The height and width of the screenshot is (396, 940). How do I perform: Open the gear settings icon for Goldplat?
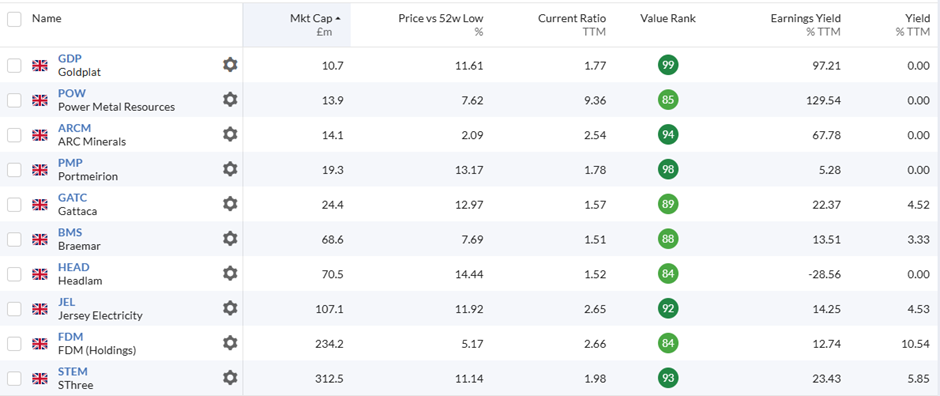pyautogui.click(x=230, y=65)
